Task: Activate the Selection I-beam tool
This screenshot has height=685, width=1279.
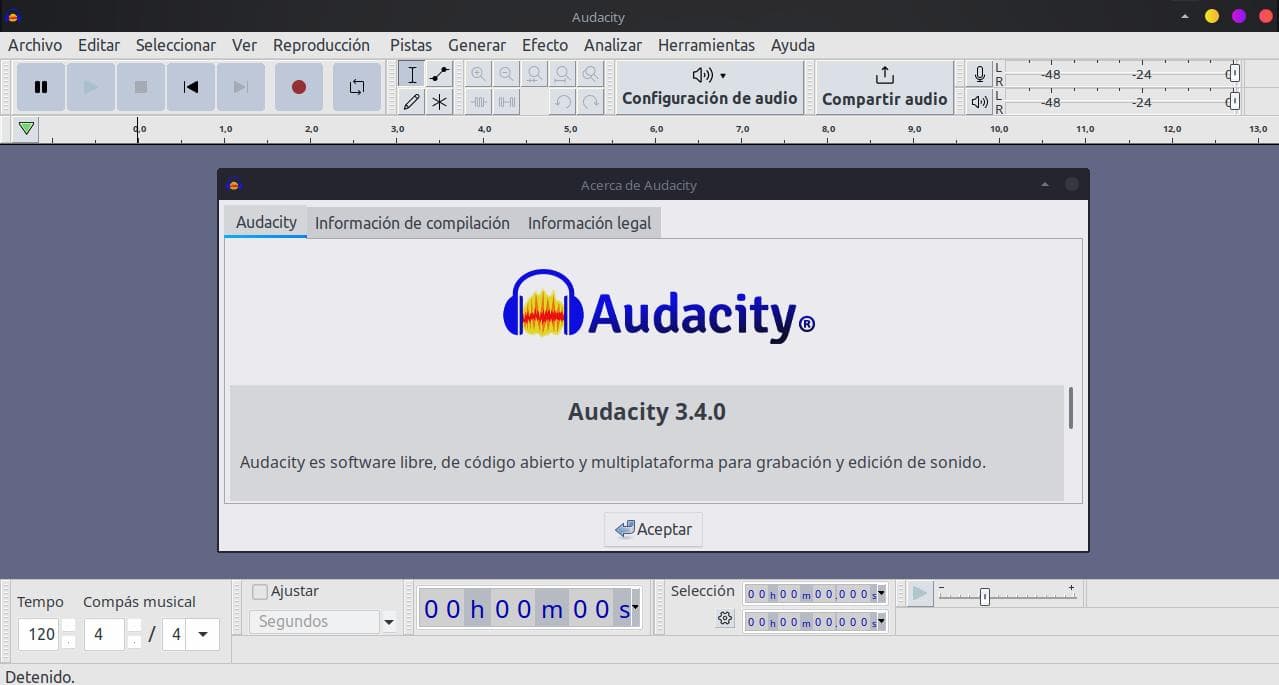Action: coord(411,74)
